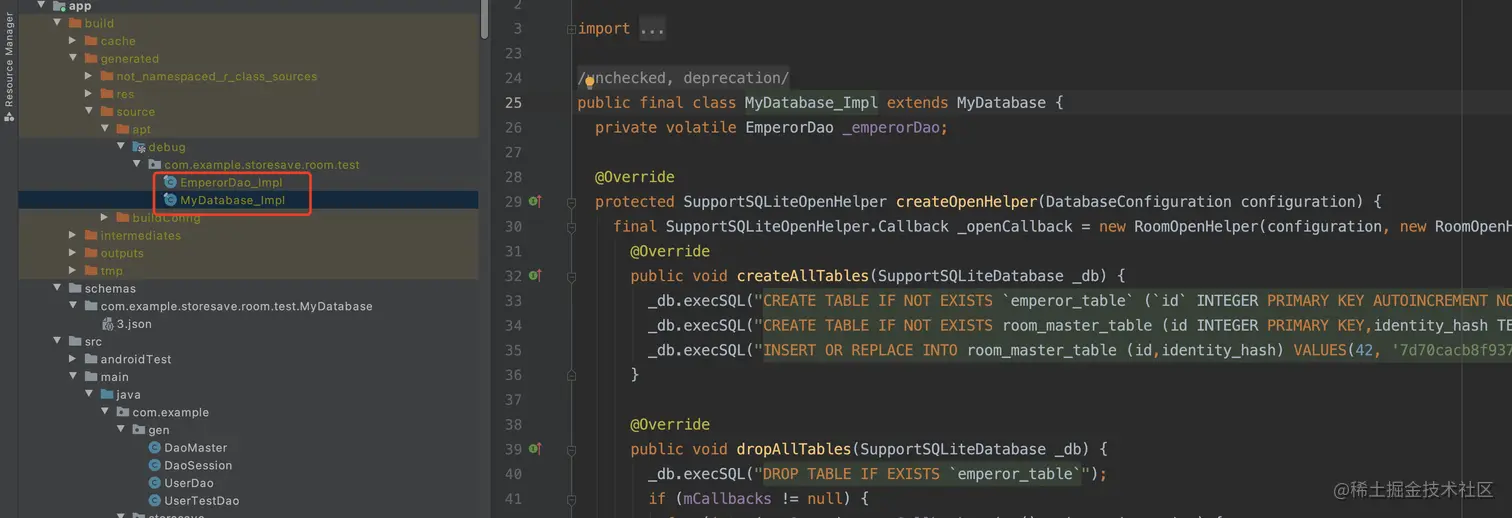Collapse the generated folder arrow
This screenshot has width=1512, height=518.
tap(73, 58)
